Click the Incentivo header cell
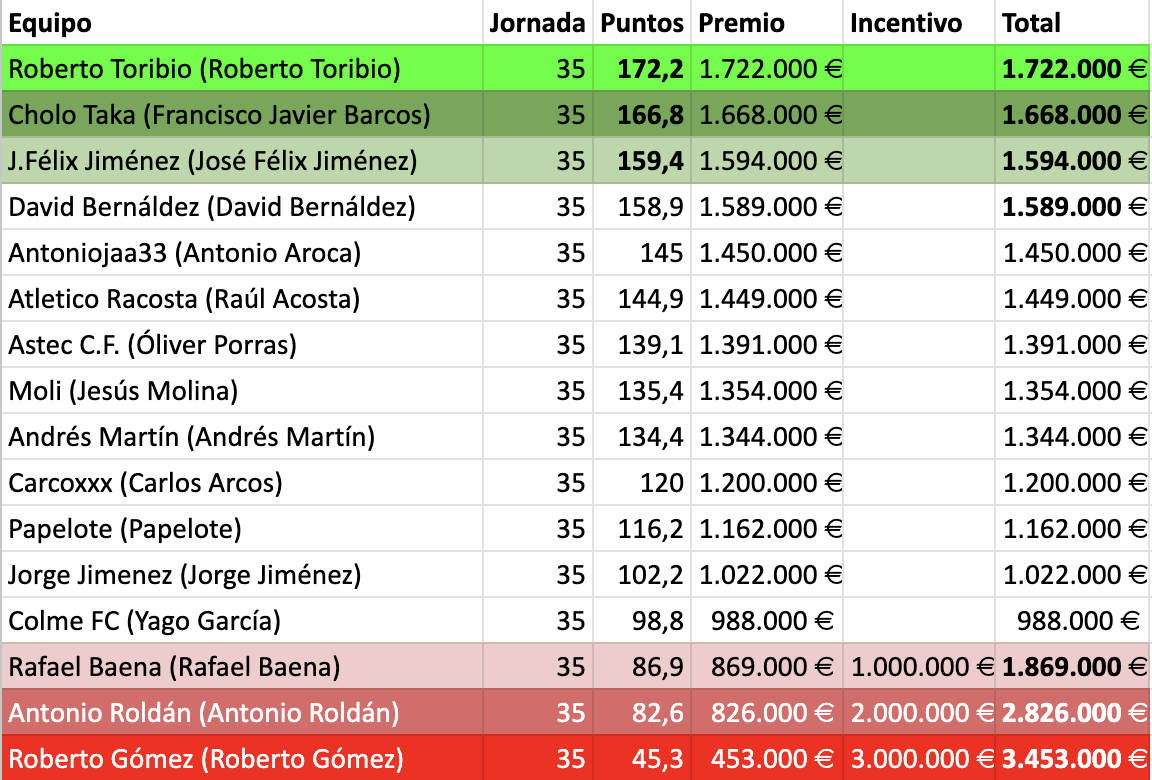This screenshot has height=780, width=1152. tap(906, 23)
